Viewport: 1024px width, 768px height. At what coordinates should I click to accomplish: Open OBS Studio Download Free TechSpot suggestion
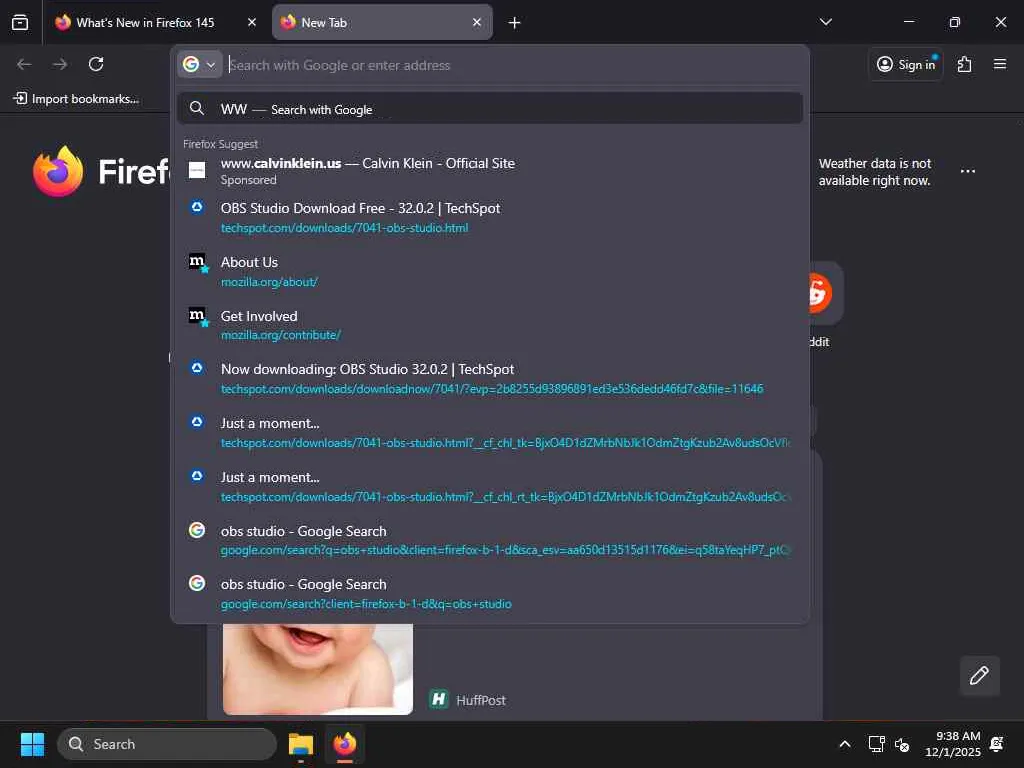tap(490, 217)
